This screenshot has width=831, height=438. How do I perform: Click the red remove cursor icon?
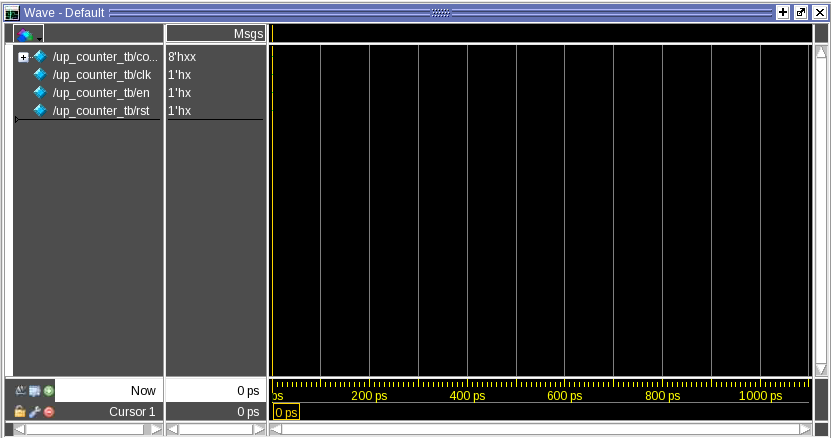49,411
